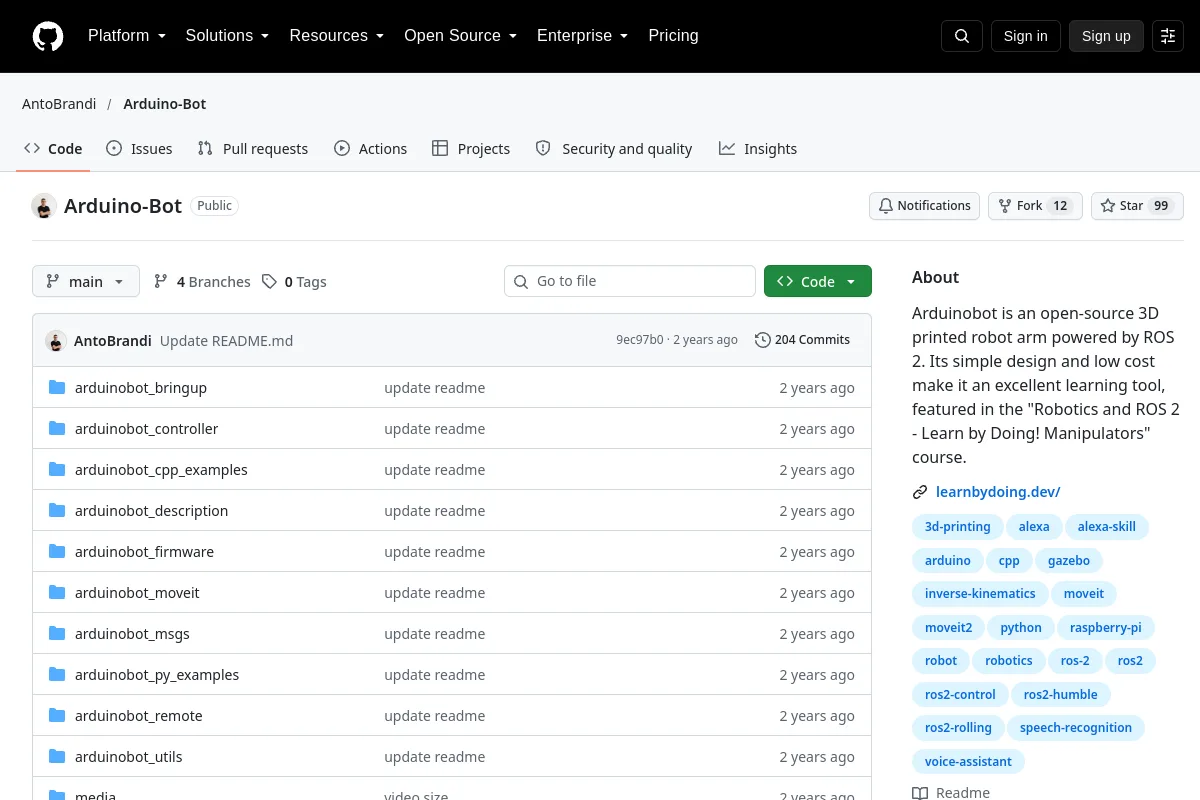Click the arduinobot_cpp_examples folder icon
The width and height of the screenshot is (1200, 800).
click(57, 469)
